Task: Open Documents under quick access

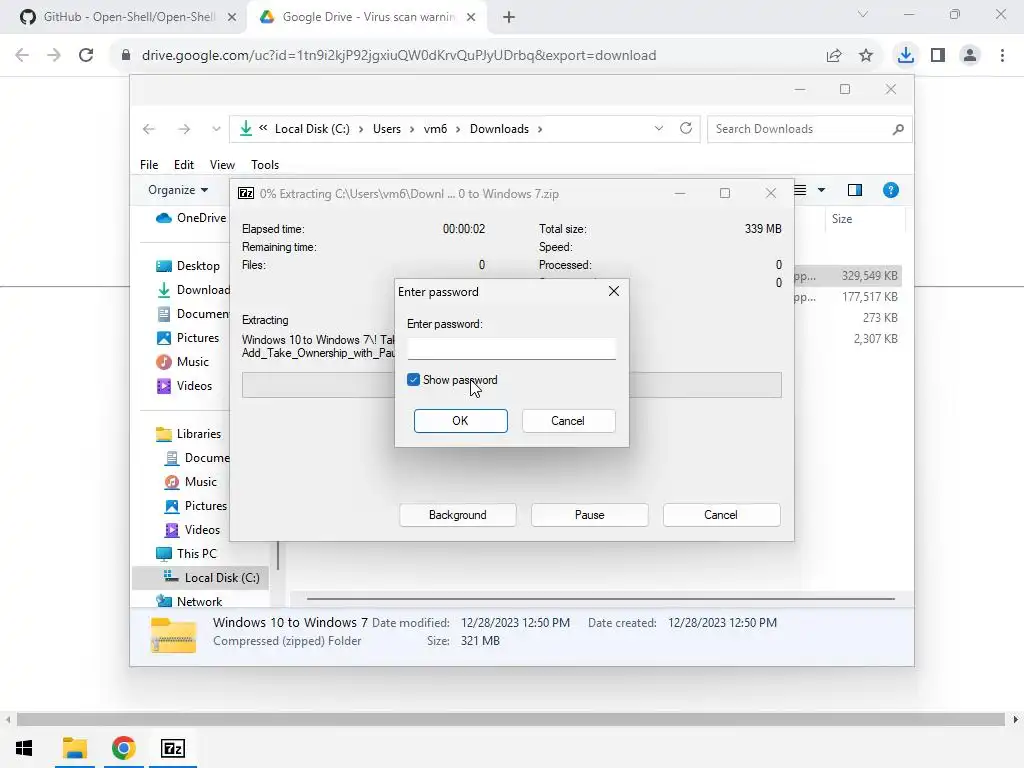Action: click(x=193, y=314)
